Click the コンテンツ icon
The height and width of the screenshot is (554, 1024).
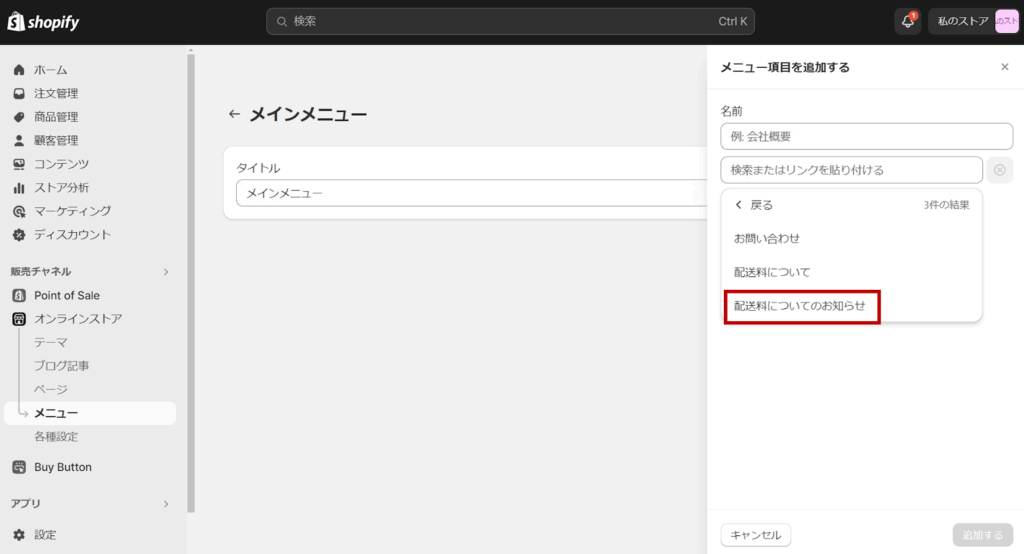pyautogui.click(x=19, y=164)
